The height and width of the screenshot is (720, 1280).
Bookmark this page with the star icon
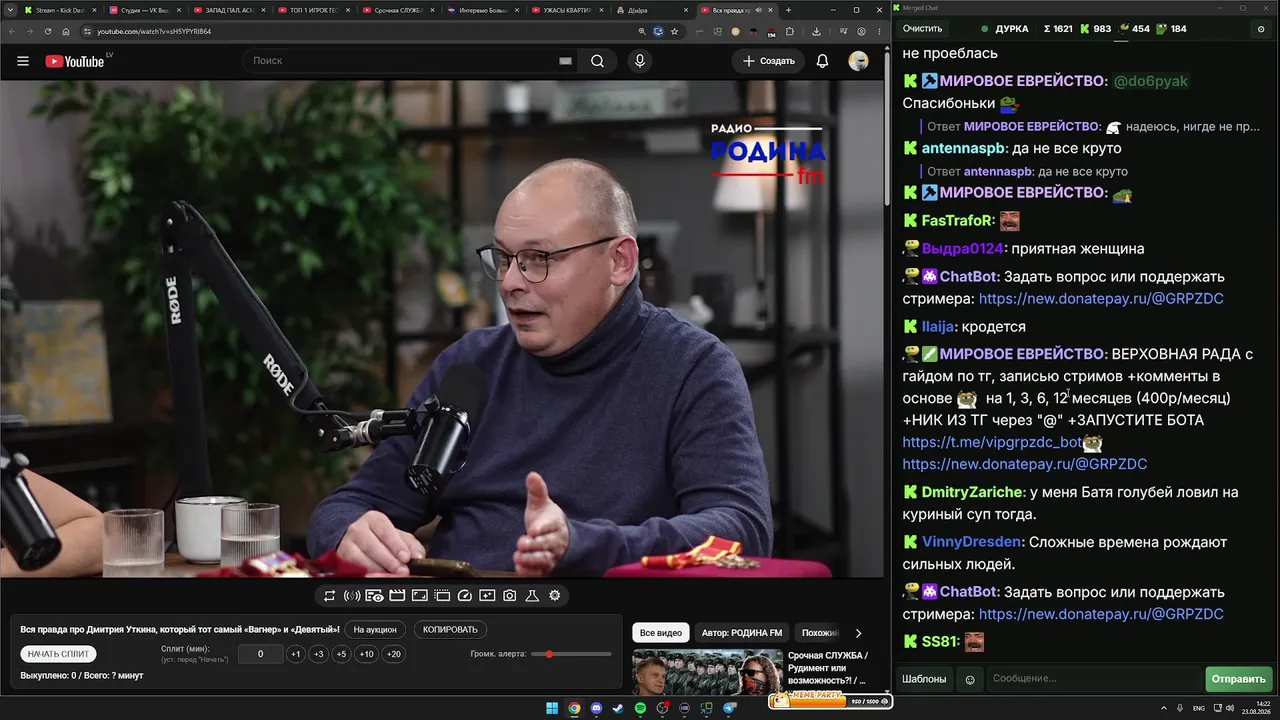click(x=674, y=31)
